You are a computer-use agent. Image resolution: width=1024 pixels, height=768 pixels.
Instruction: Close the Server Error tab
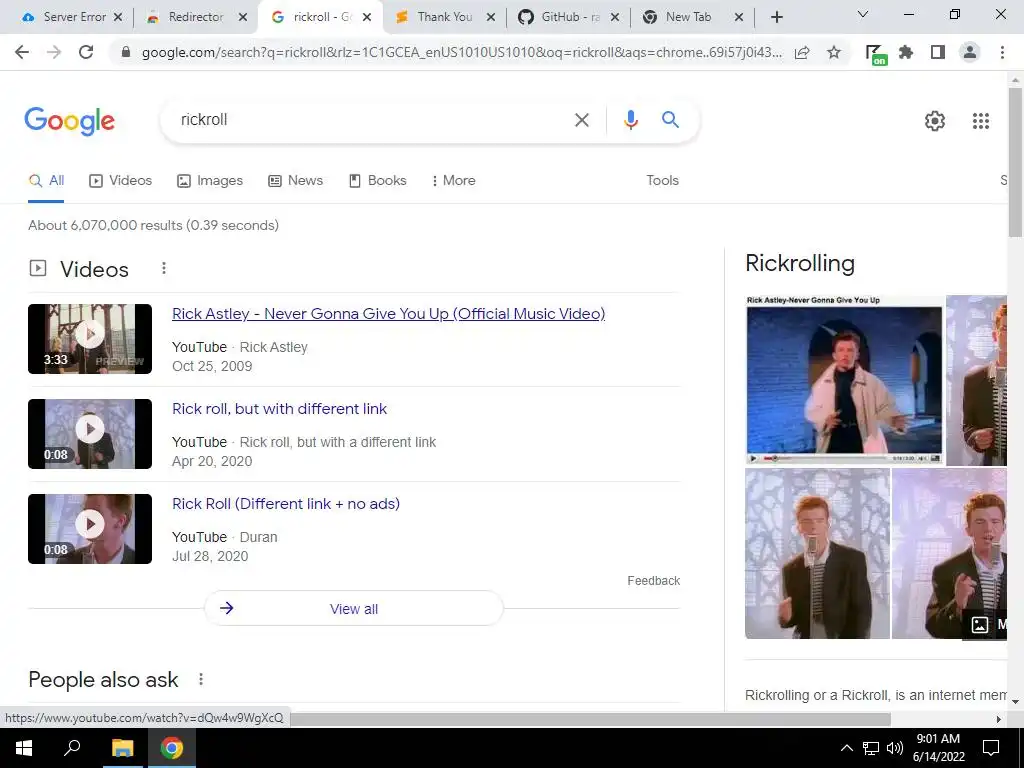pos(118,18)
